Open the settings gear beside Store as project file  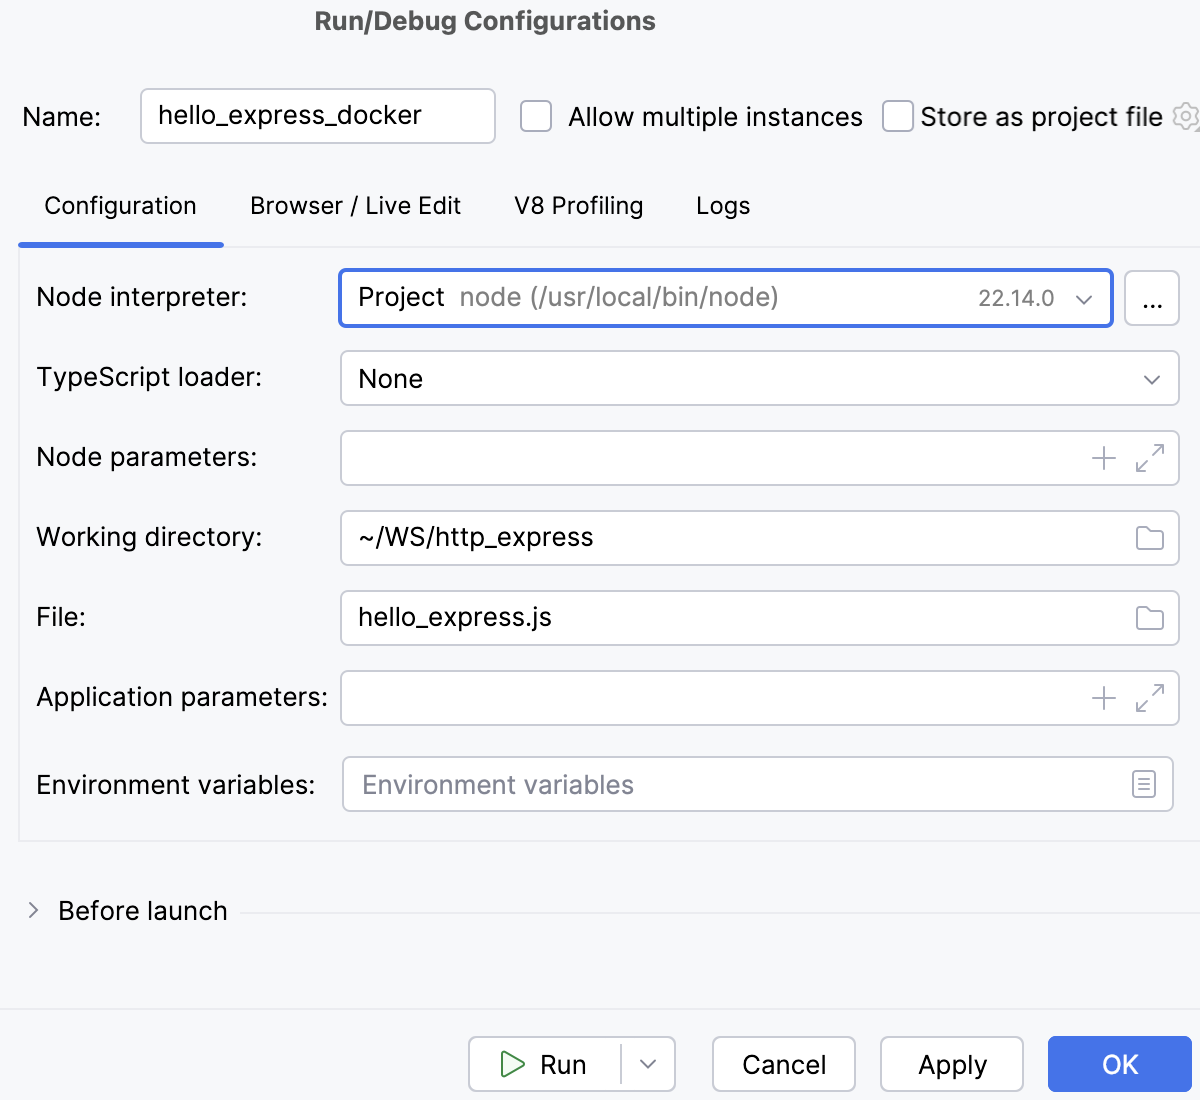pyautogui.click(x=1184, y=116)
